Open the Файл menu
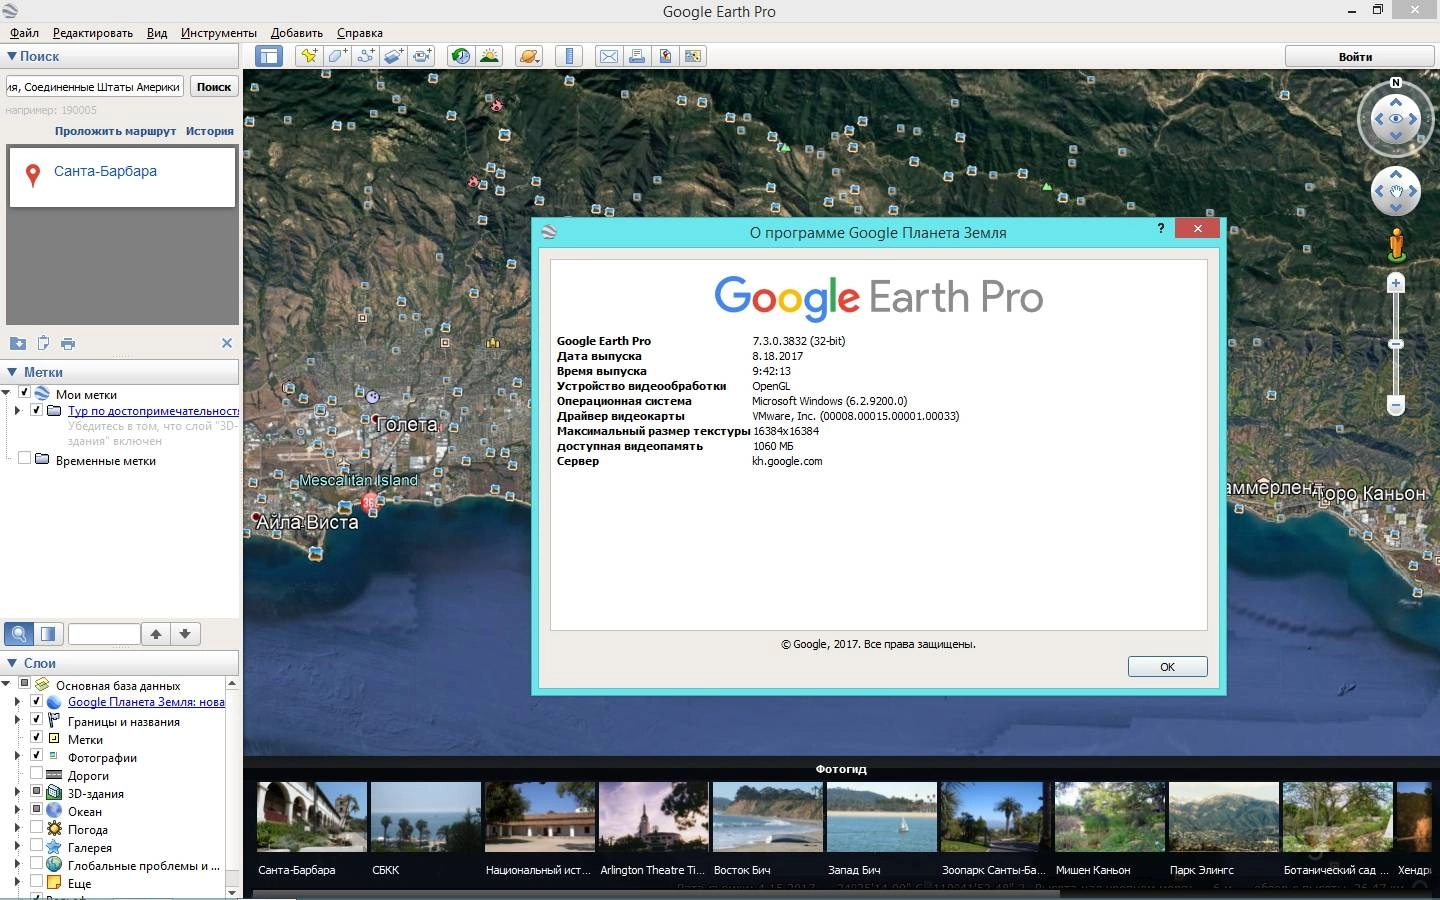This screenshot has width=1440, height=900. pos(24,32)
